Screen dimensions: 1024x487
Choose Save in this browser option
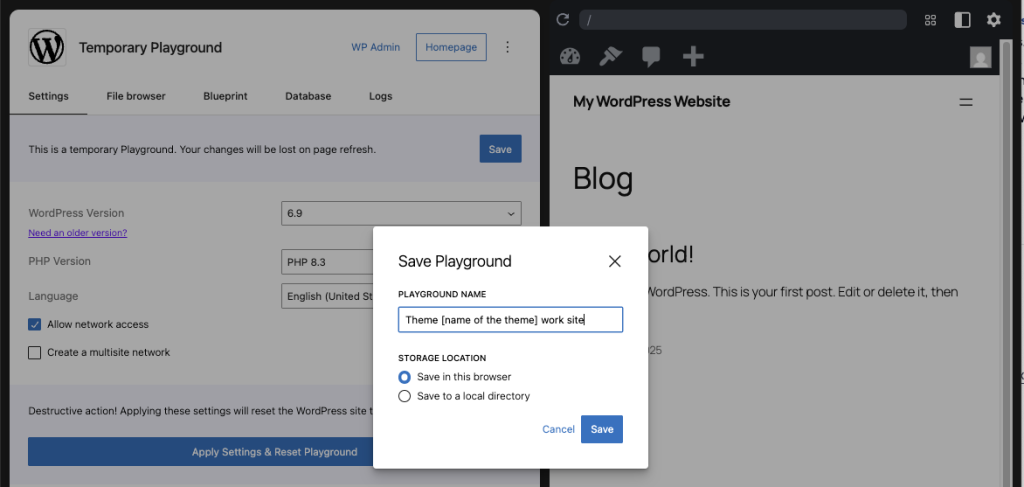pos(405,377)
